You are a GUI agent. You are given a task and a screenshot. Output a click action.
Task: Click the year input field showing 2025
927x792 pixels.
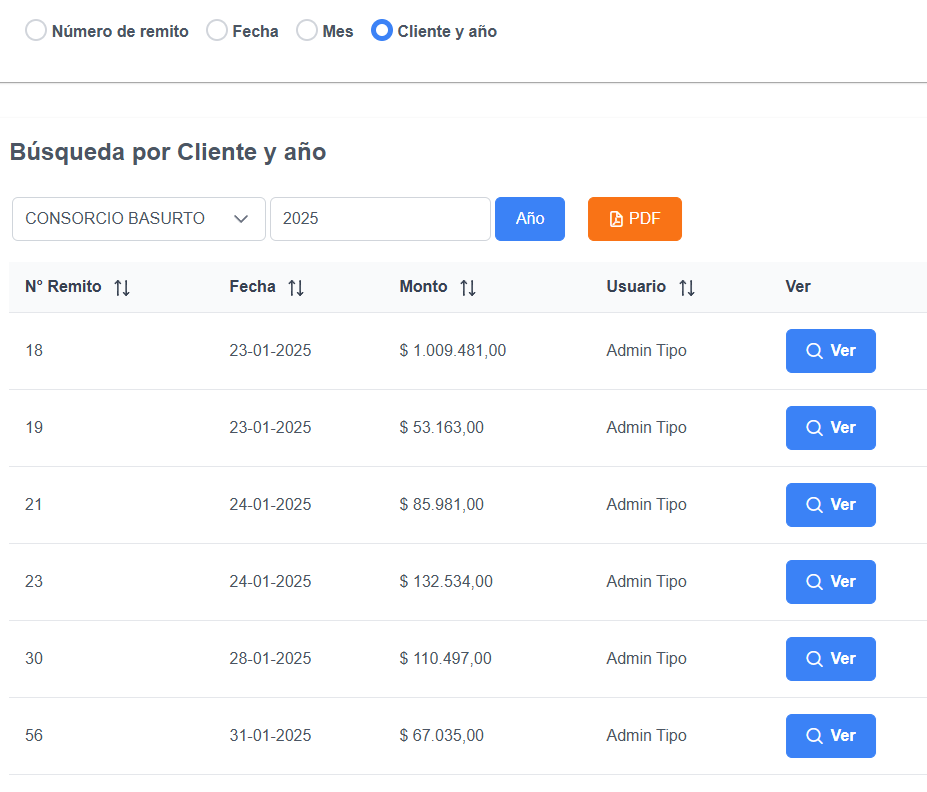pyautogui.click(x=380, y=219)
